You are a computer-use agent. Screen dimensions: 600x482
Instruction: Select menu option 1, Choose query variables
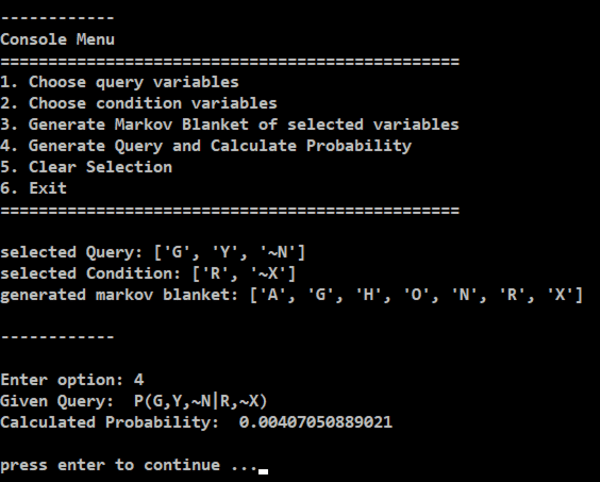120,82
